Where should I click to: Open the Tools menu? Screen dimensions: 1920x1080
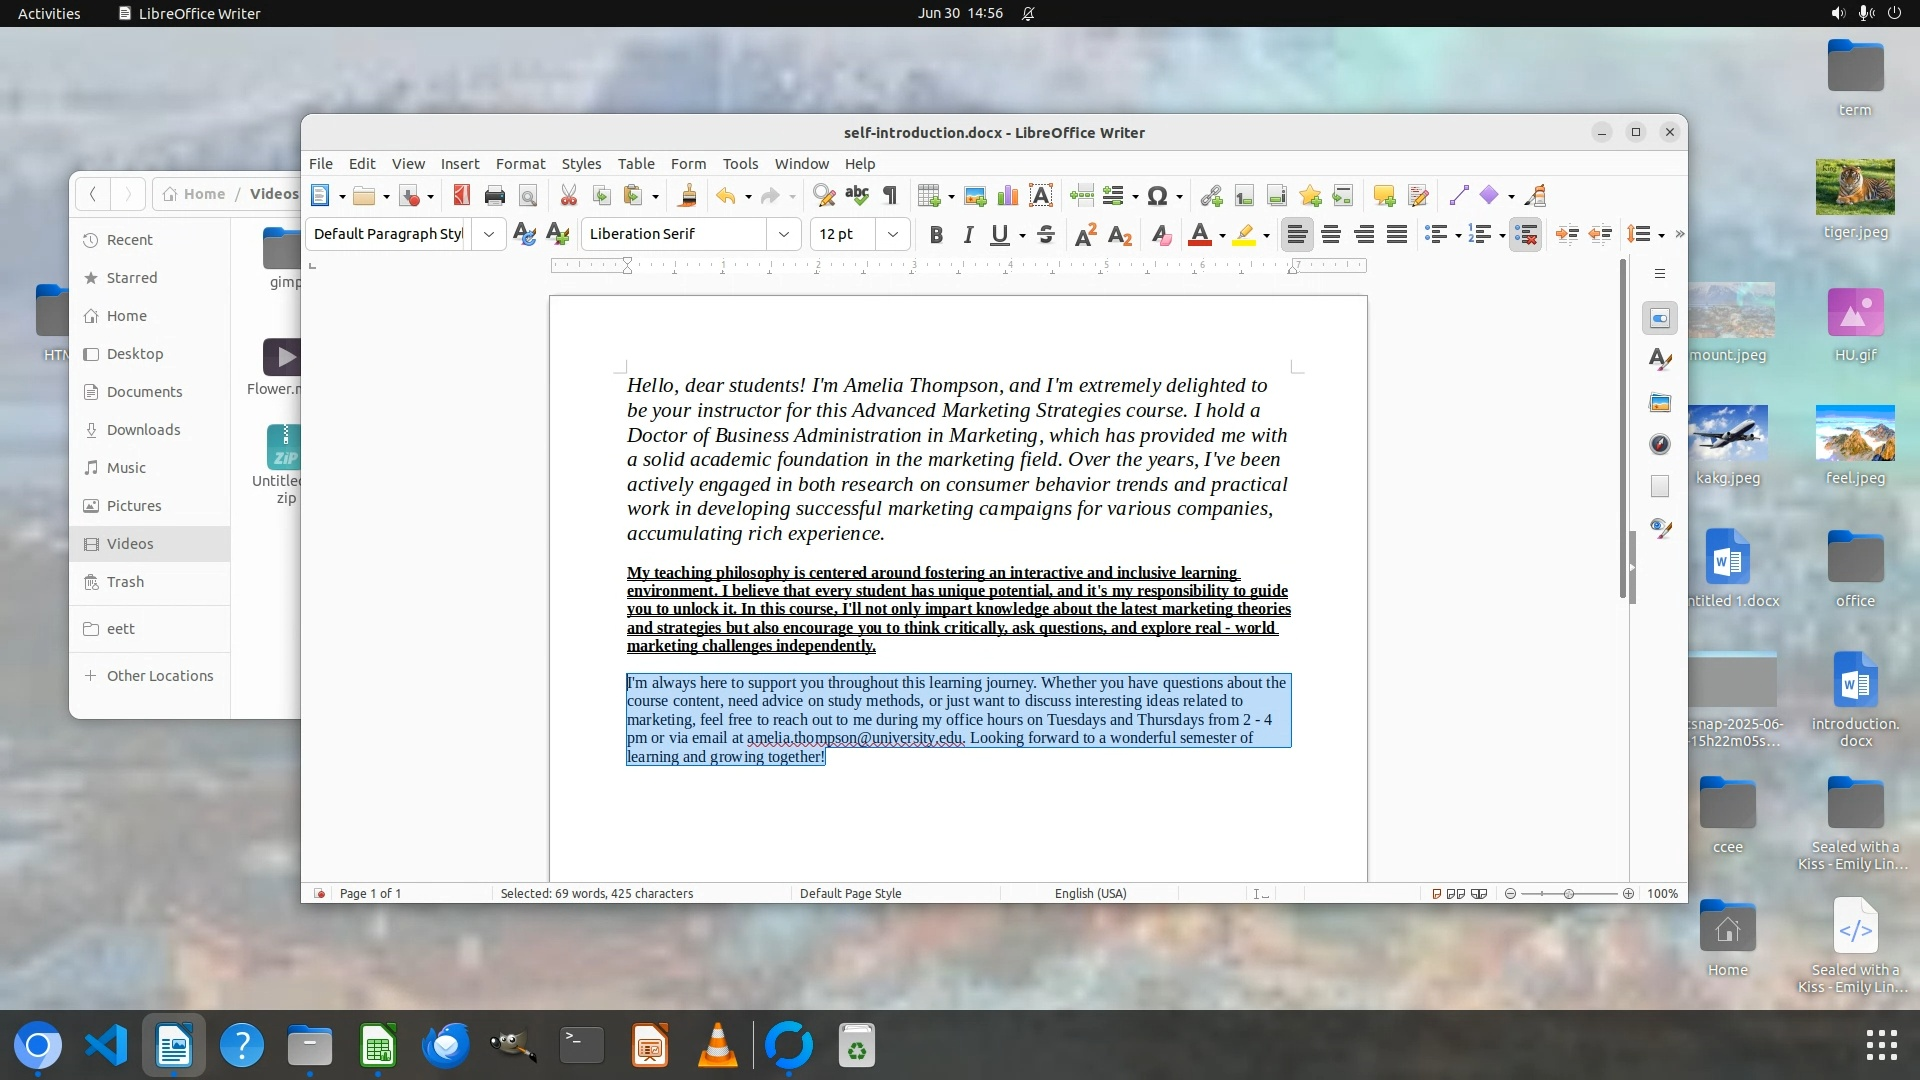(x=740, y=163)
